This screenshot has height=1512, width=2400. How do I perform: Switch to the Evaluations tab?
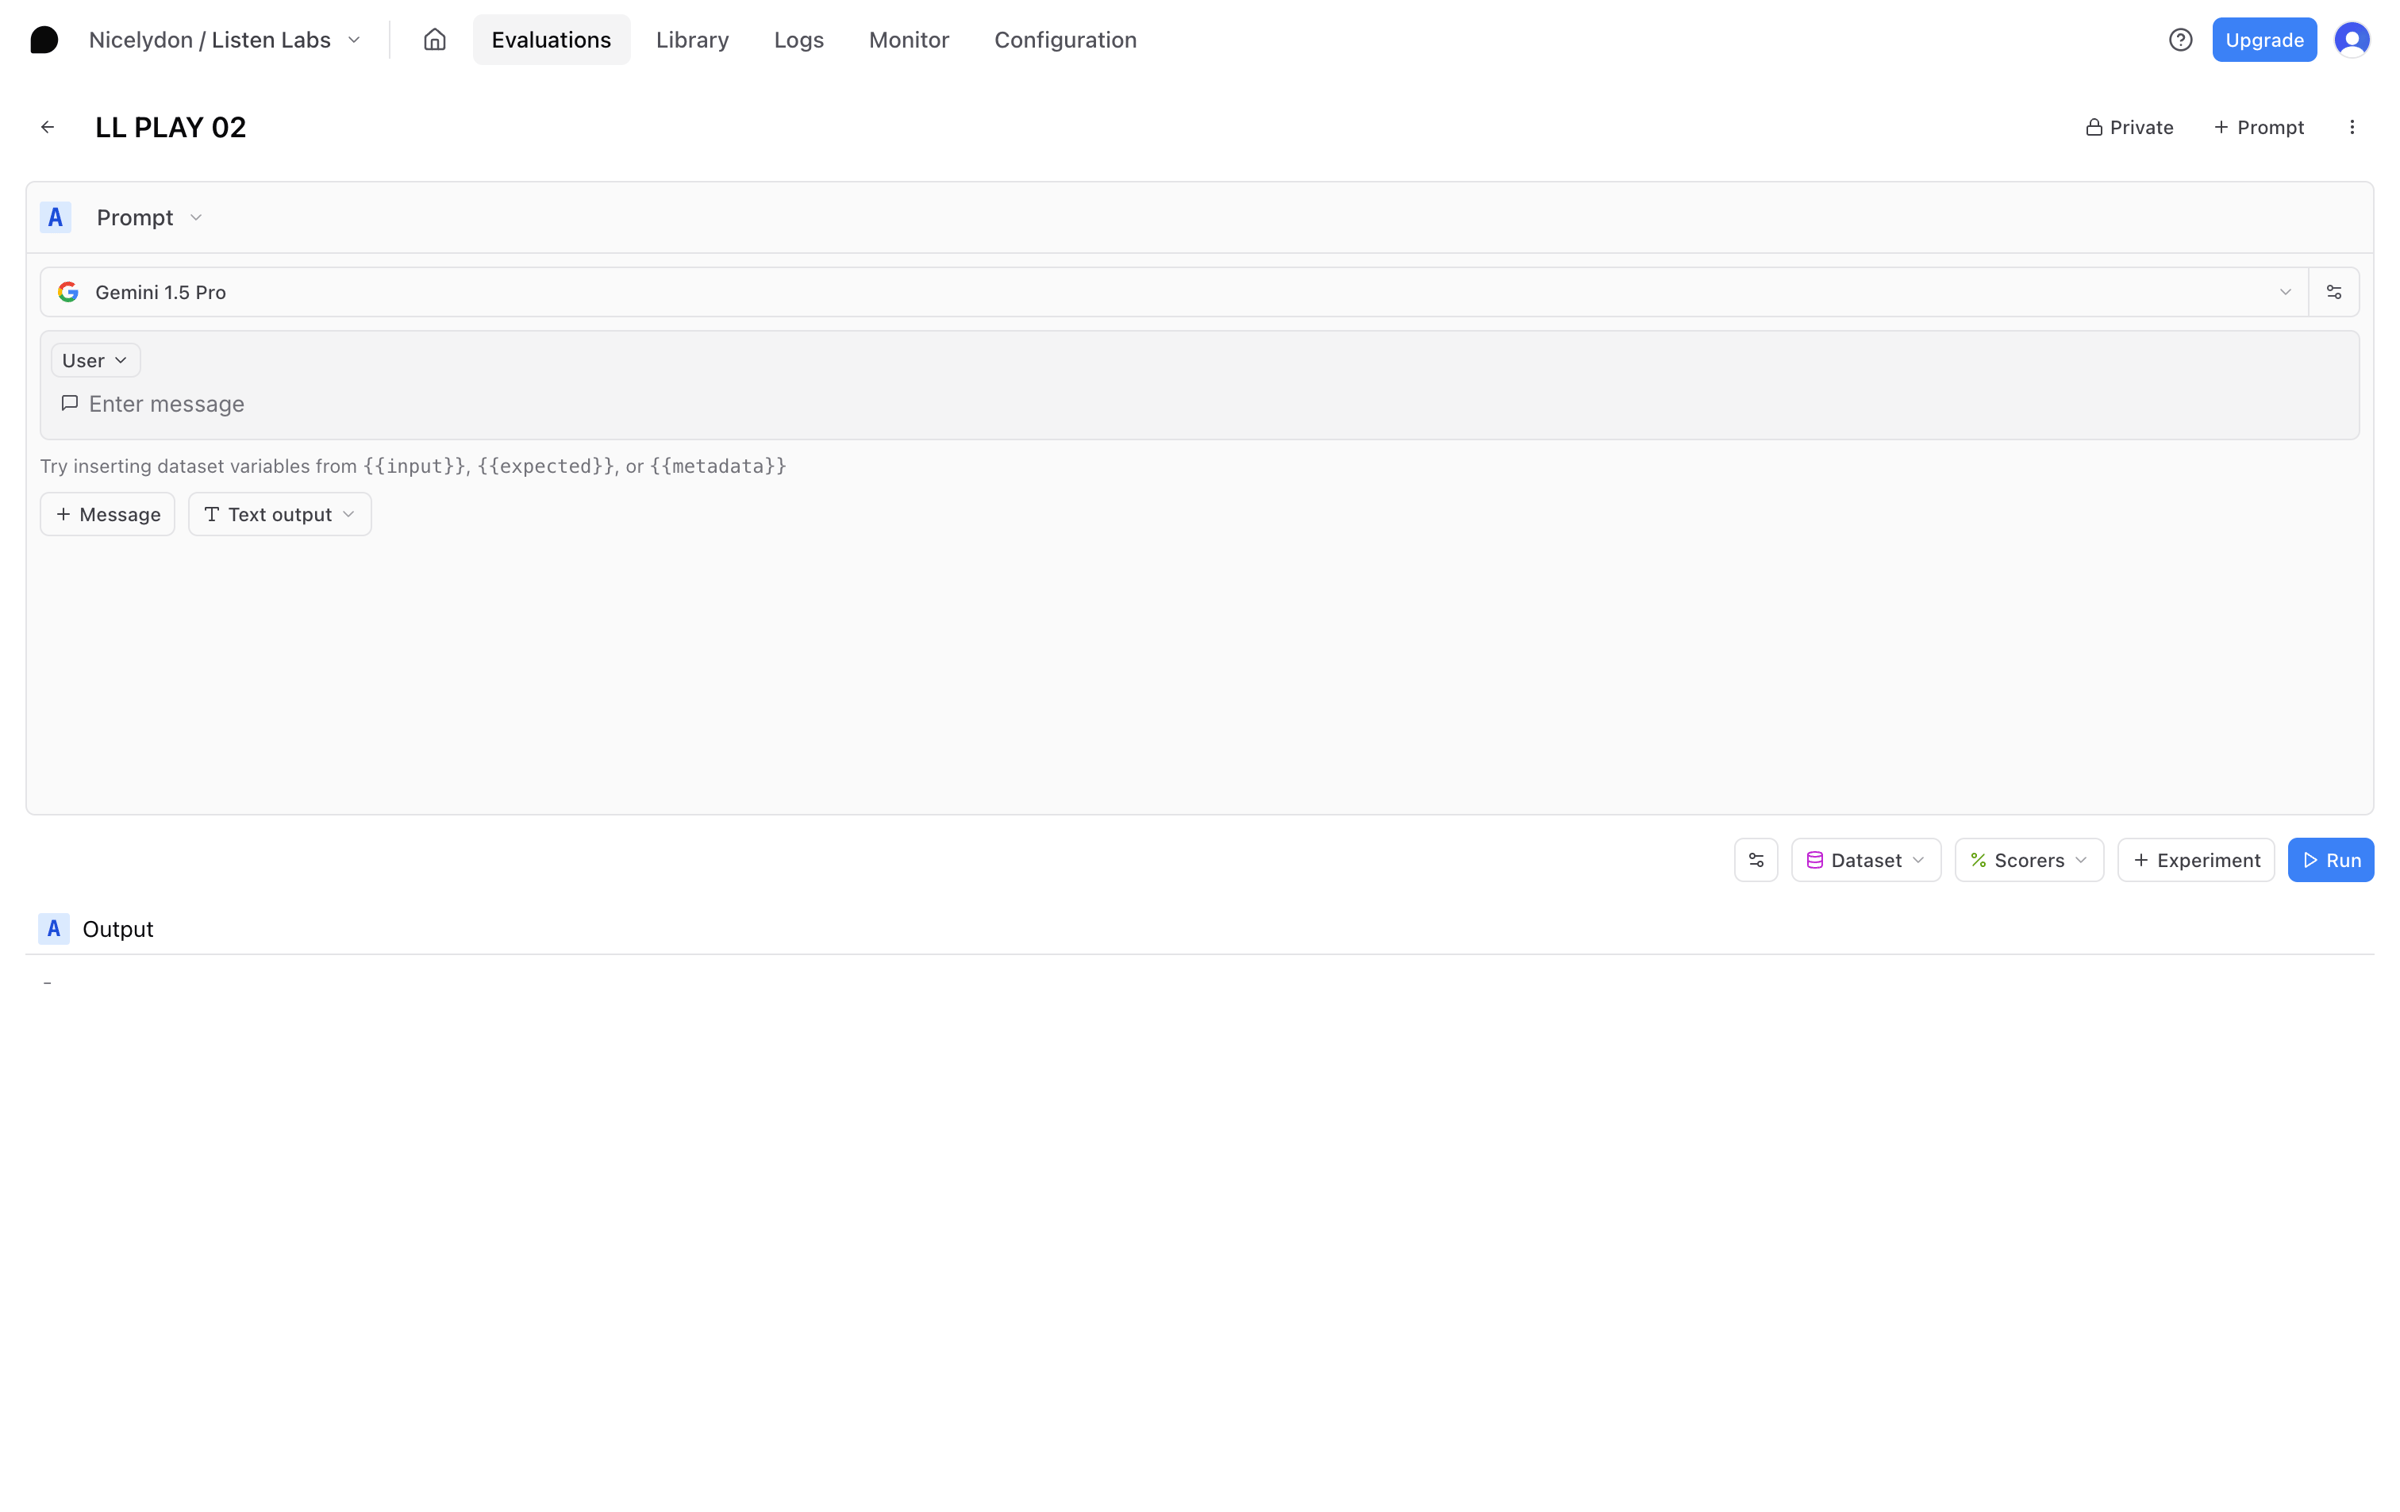[x=551, y=40]
